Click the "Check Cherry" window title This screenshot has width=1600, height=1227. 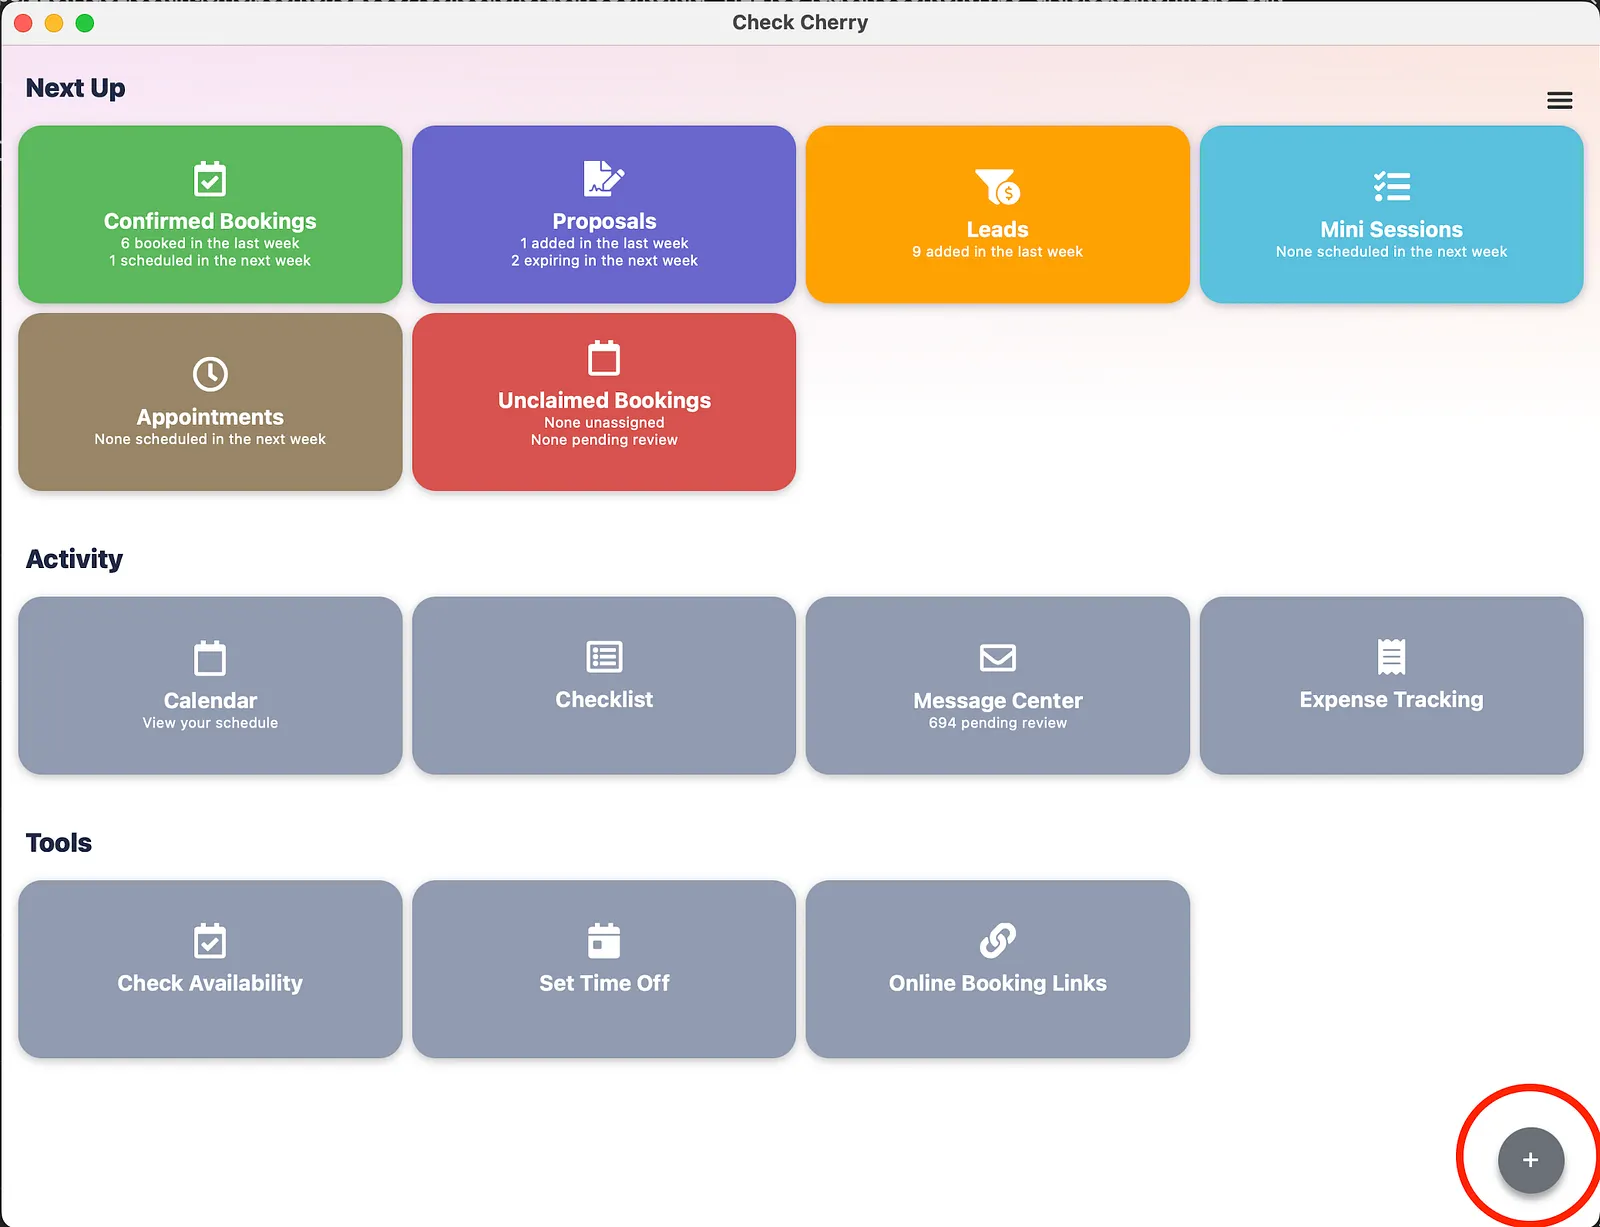[x=800, y=22]
